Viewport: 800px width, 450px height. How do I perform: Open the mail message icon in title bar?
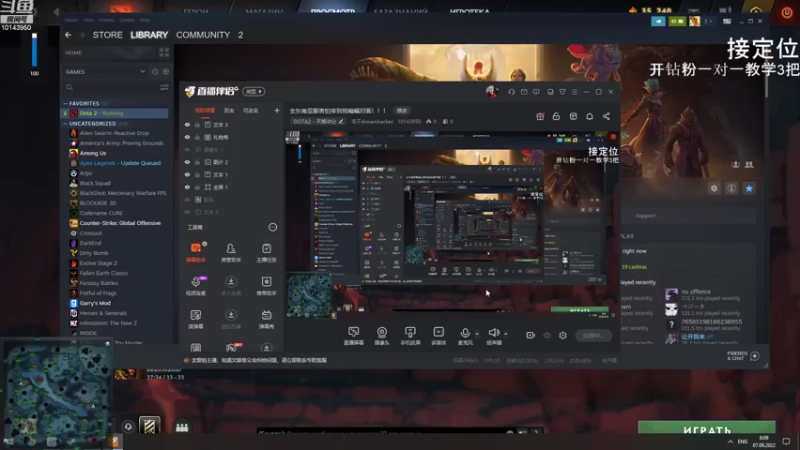[x=524, y=92]
